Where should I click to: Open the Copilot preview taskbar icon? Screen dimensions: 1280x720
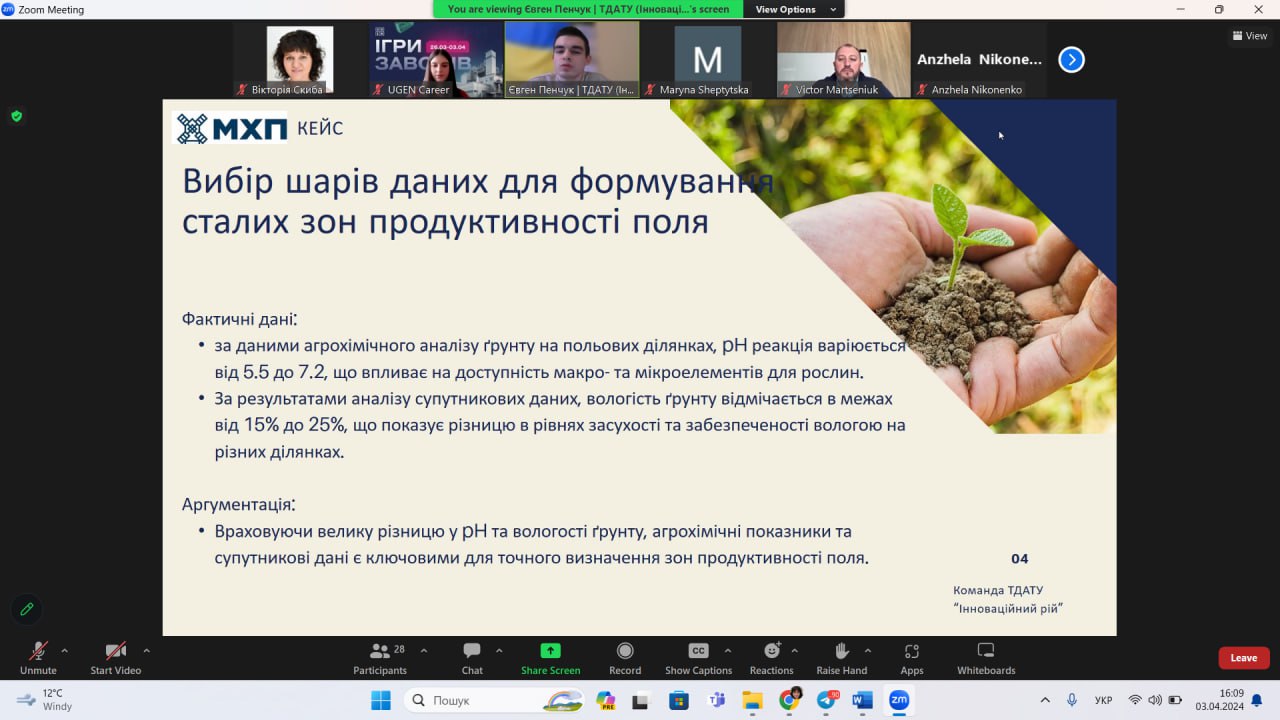[605, 700]
